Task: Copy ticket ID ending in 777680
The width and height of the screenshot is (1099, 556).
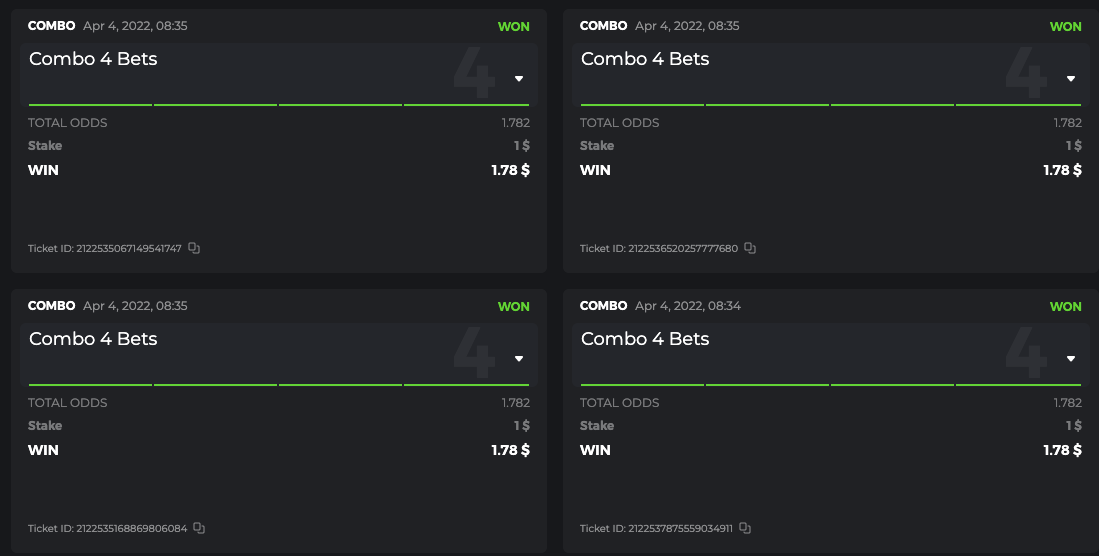Action: pos(750,248)
